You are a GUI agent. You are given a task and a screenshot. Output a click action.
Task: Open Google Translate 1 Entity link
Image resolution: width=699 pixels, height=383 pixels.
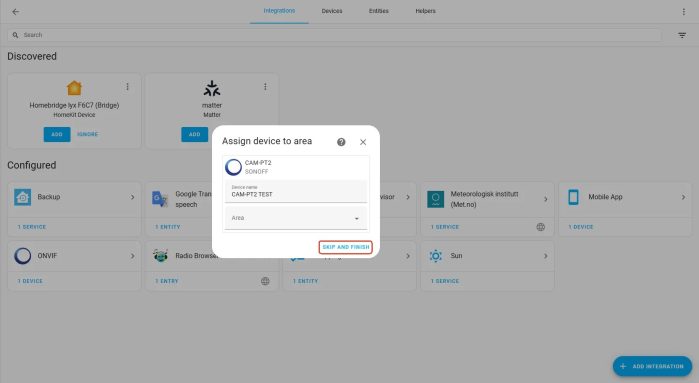[168, 227]
